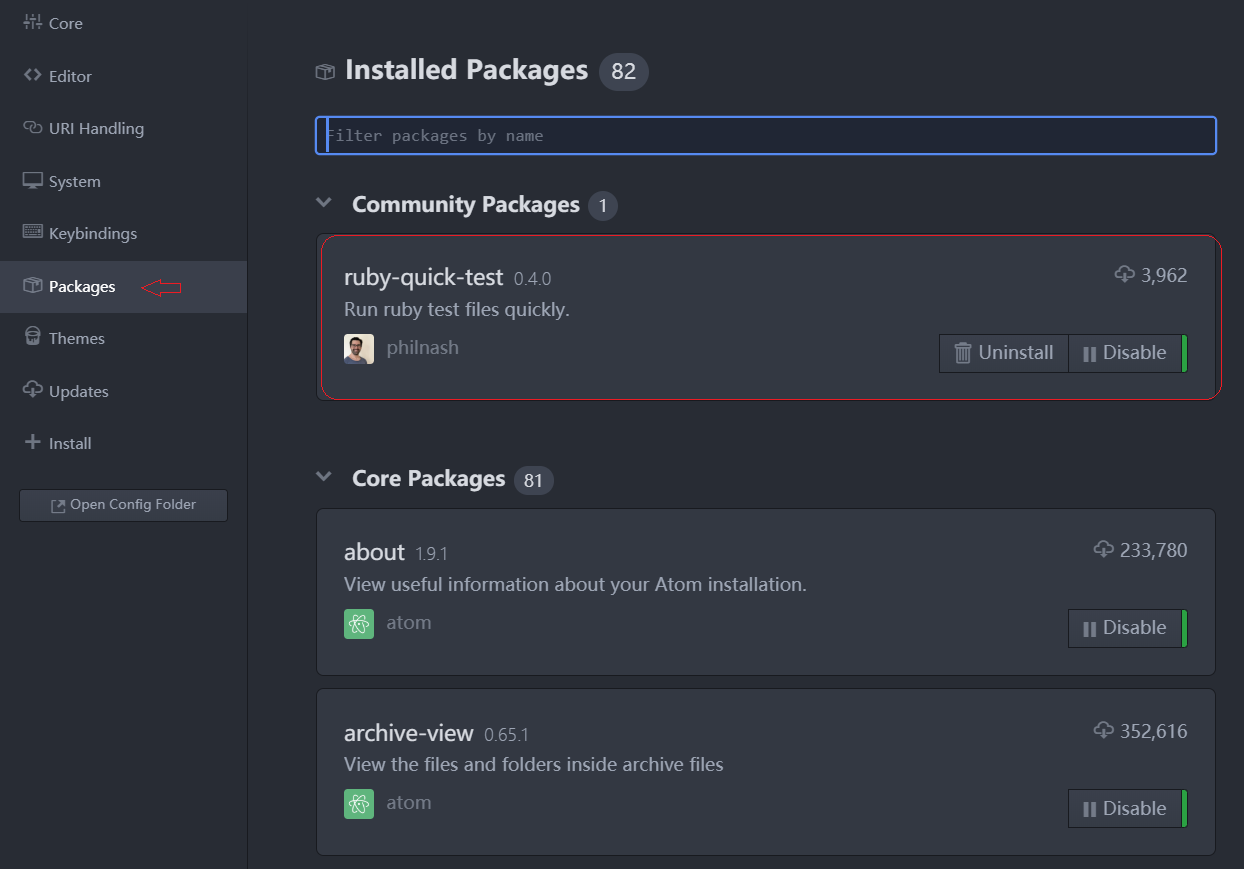Viewport: 1244px width, 869px height.
Task: Collapse the Community Packages section
Action: click(x=323, y=202)
